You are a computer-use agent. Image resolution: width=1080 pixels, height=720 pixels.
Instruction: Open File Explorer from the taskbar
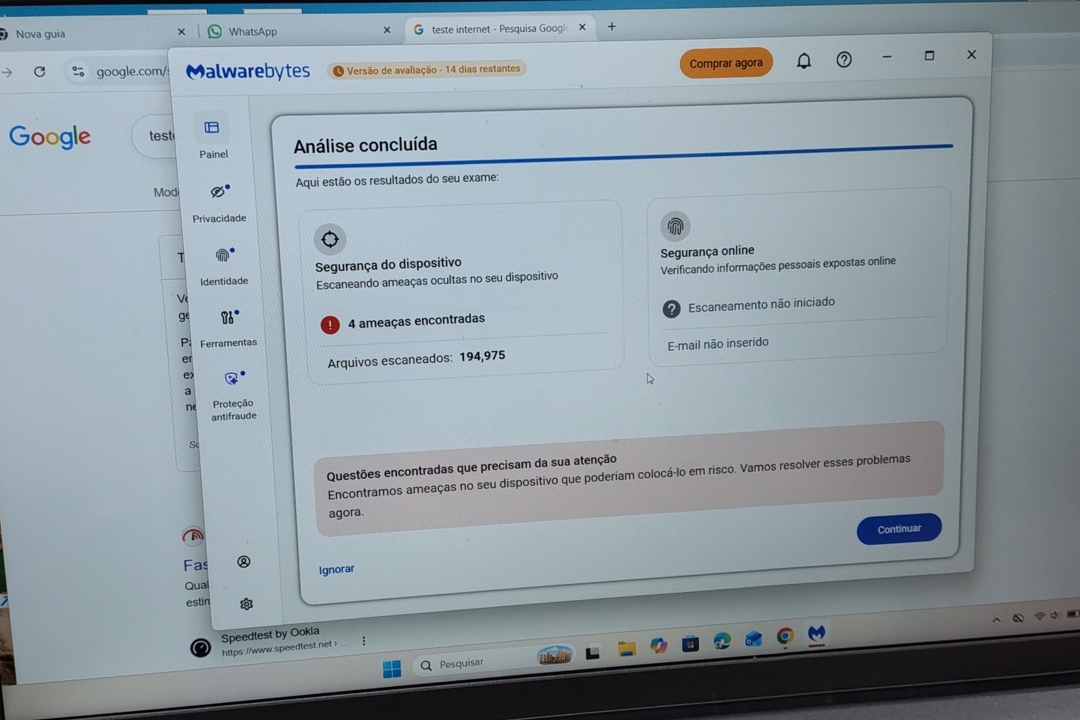(626, 648)
